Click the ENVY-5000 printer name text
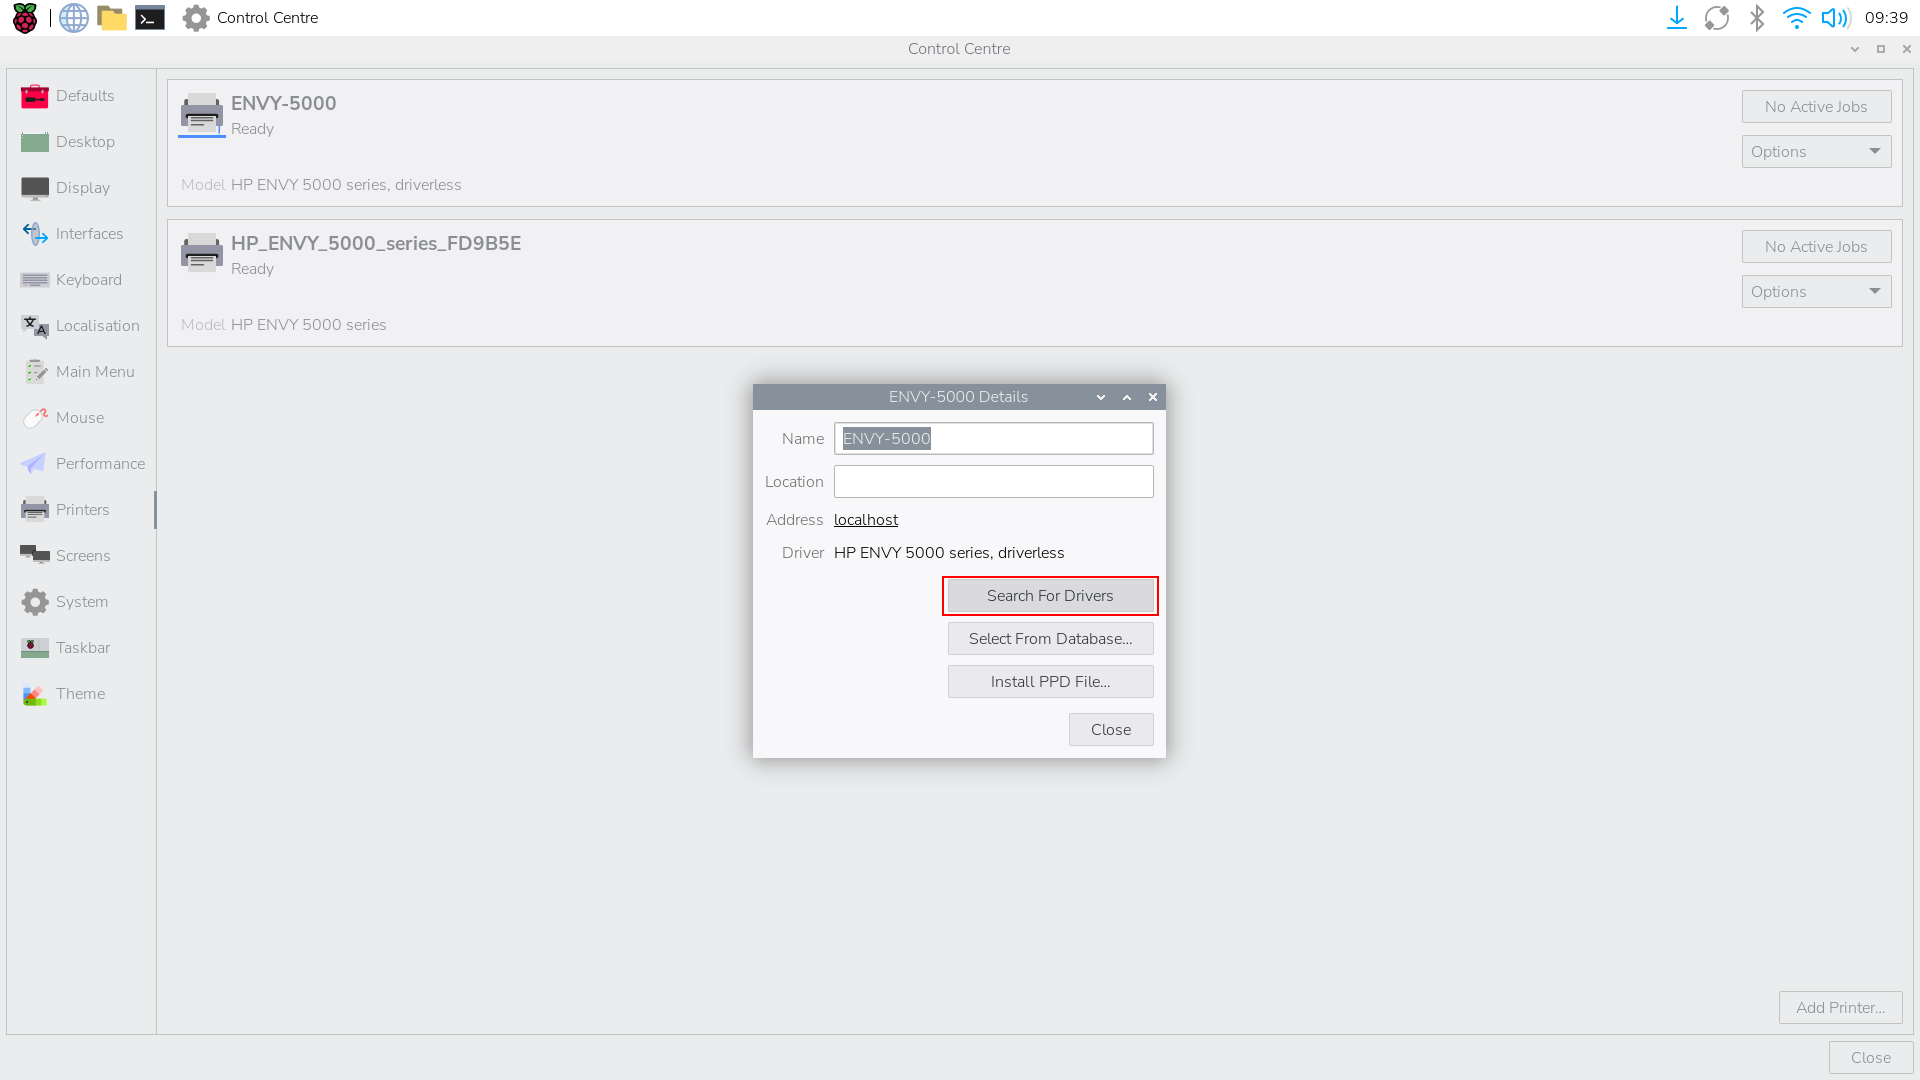 284,103
